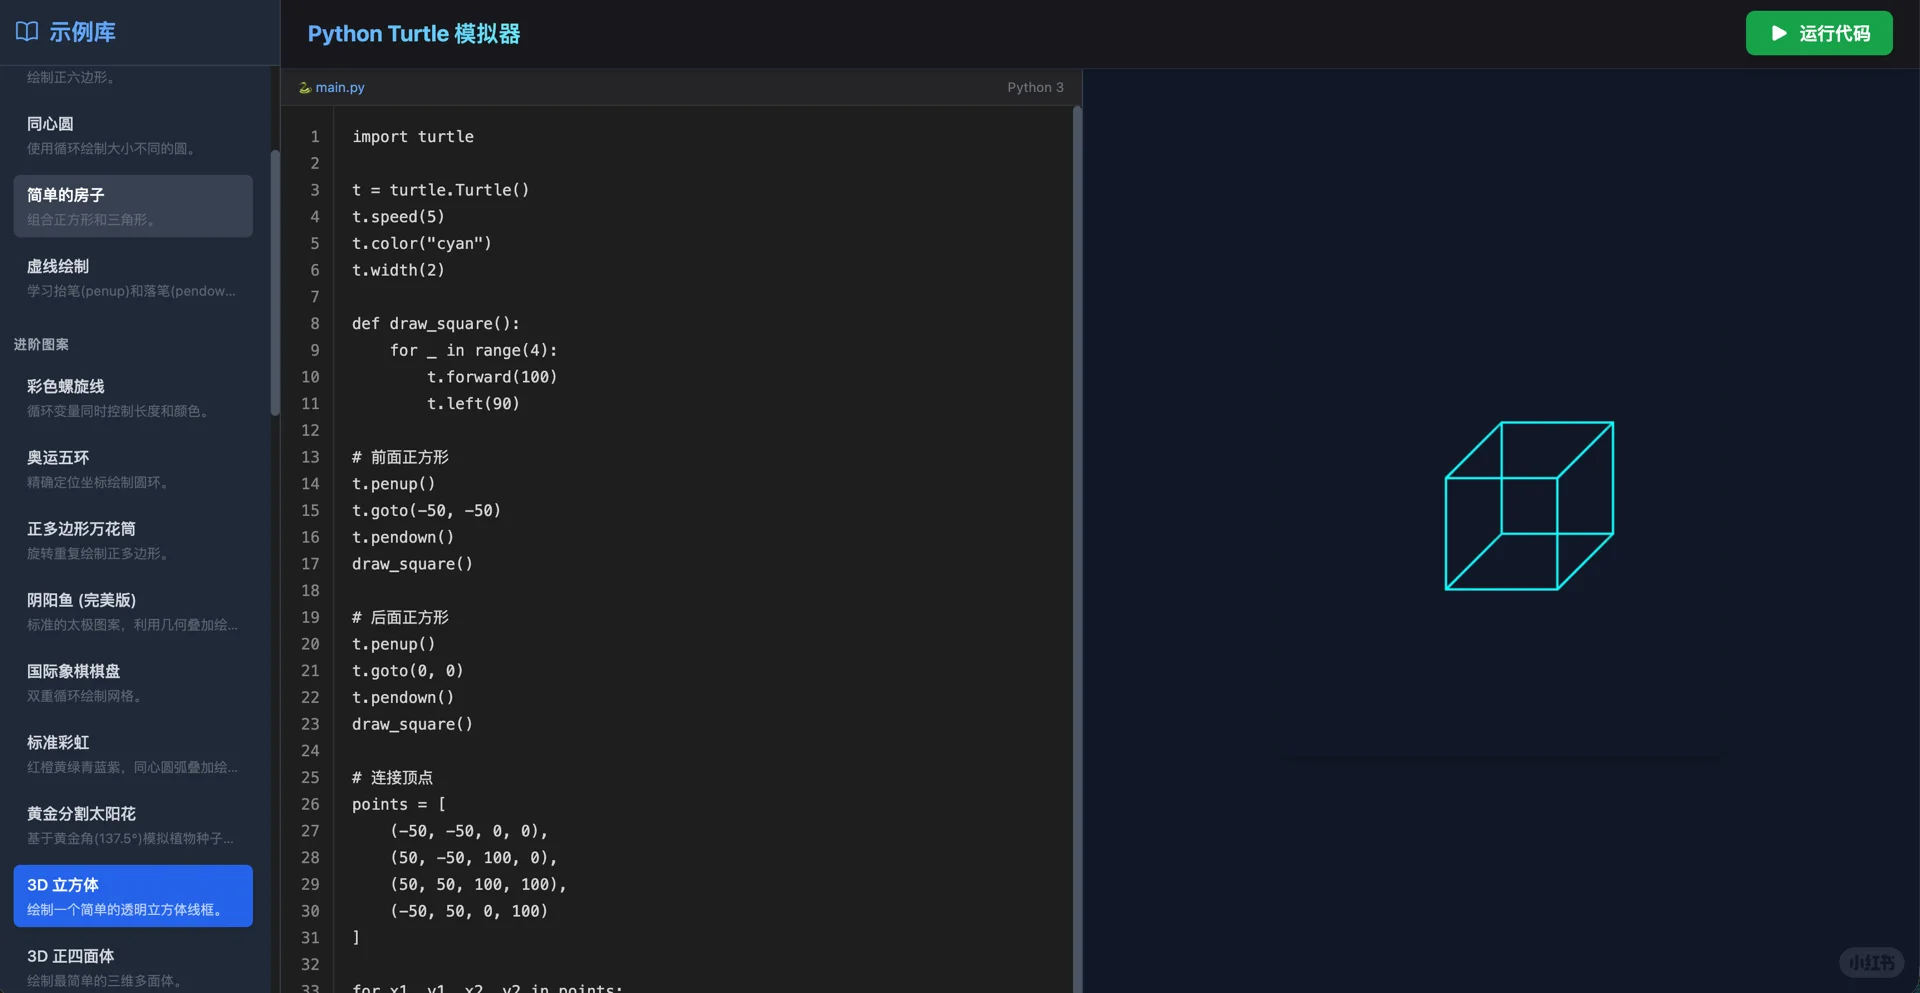The image size is (1920, 993).
Task: Click the 小红书 badge in bottom right corner
Action: pos(1874,963)
